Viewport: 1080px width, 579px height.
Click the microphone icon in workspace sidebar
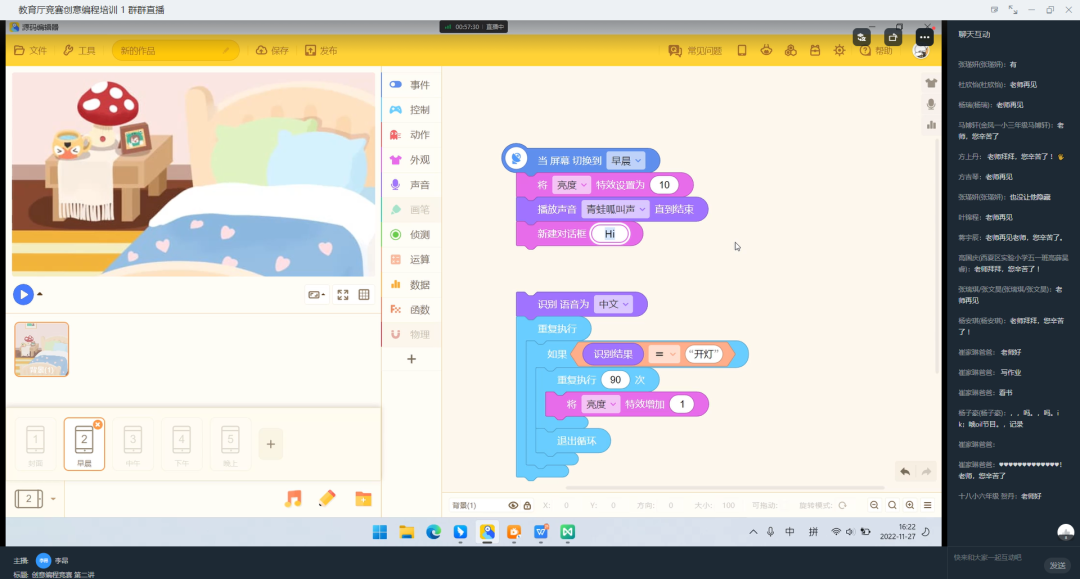[931, 104]
